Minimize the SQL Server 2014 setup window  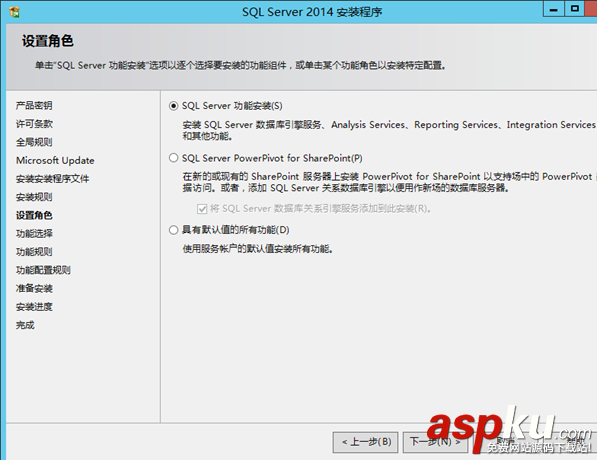click(x=554, y=9)
